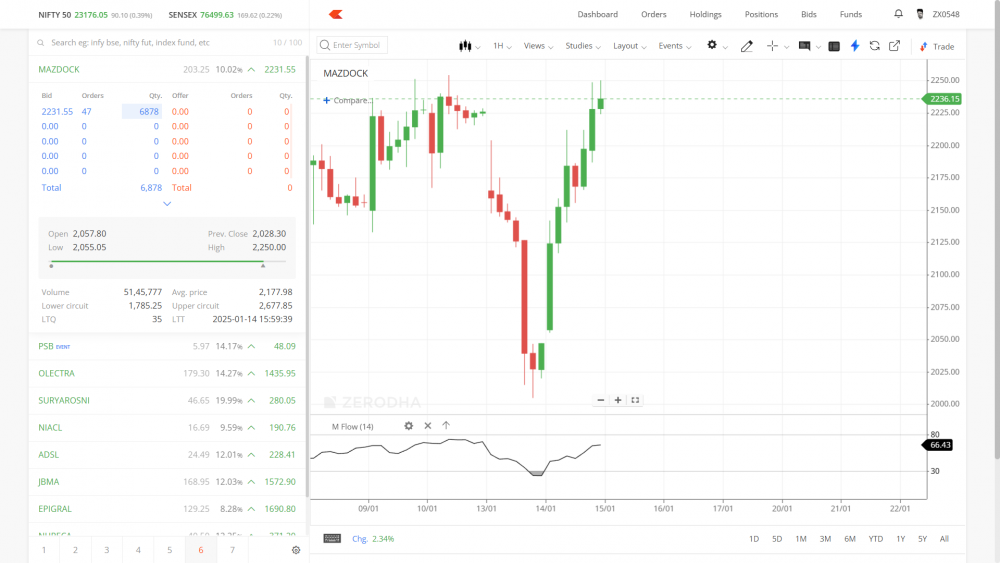
Task: Go to Holdings page
Action: 705,14
